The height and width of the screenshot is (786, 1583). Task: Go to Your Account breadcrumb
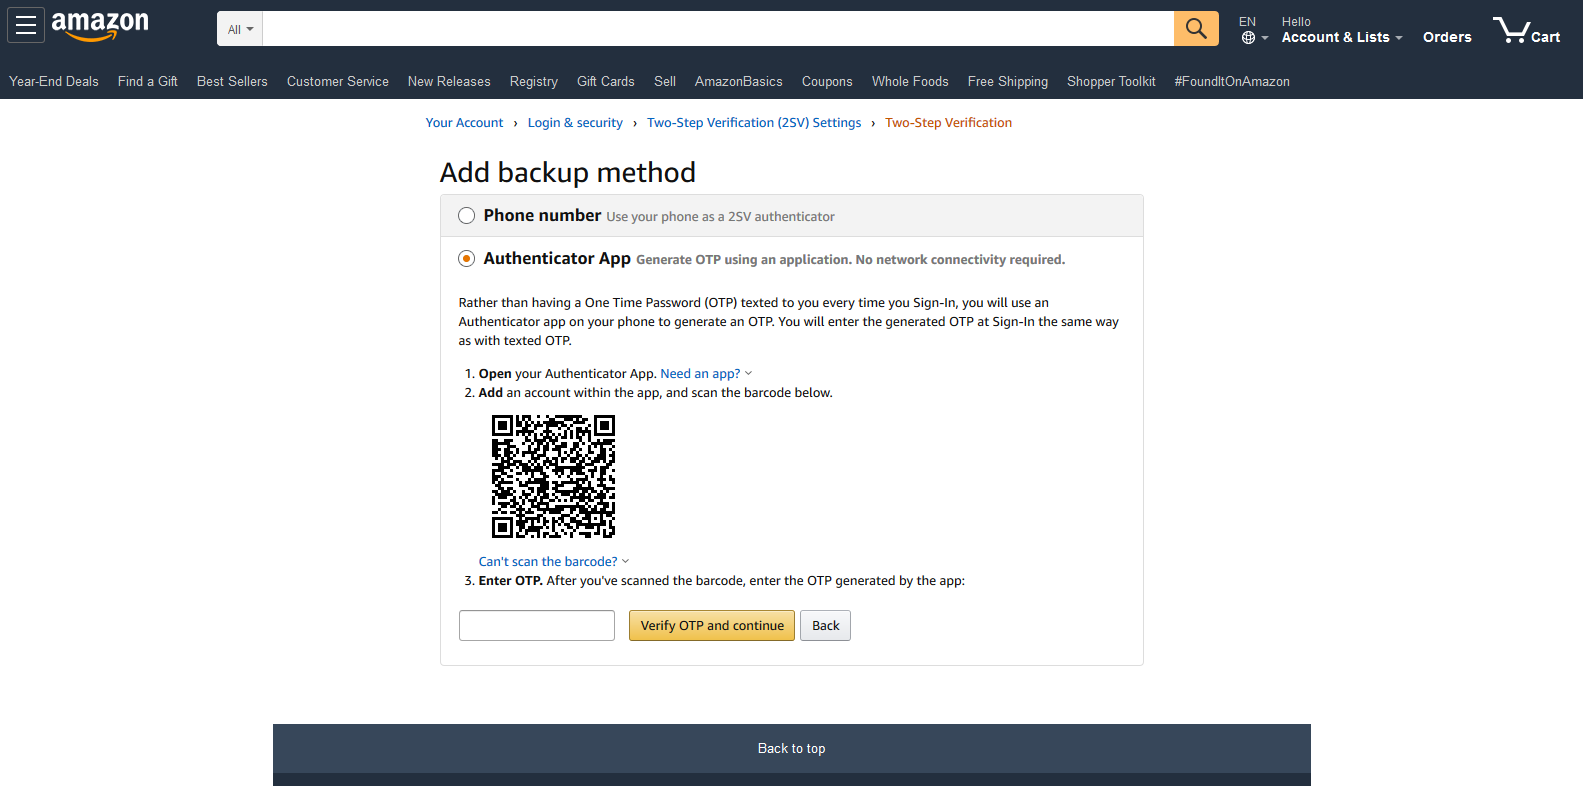[x=465, y=123]
